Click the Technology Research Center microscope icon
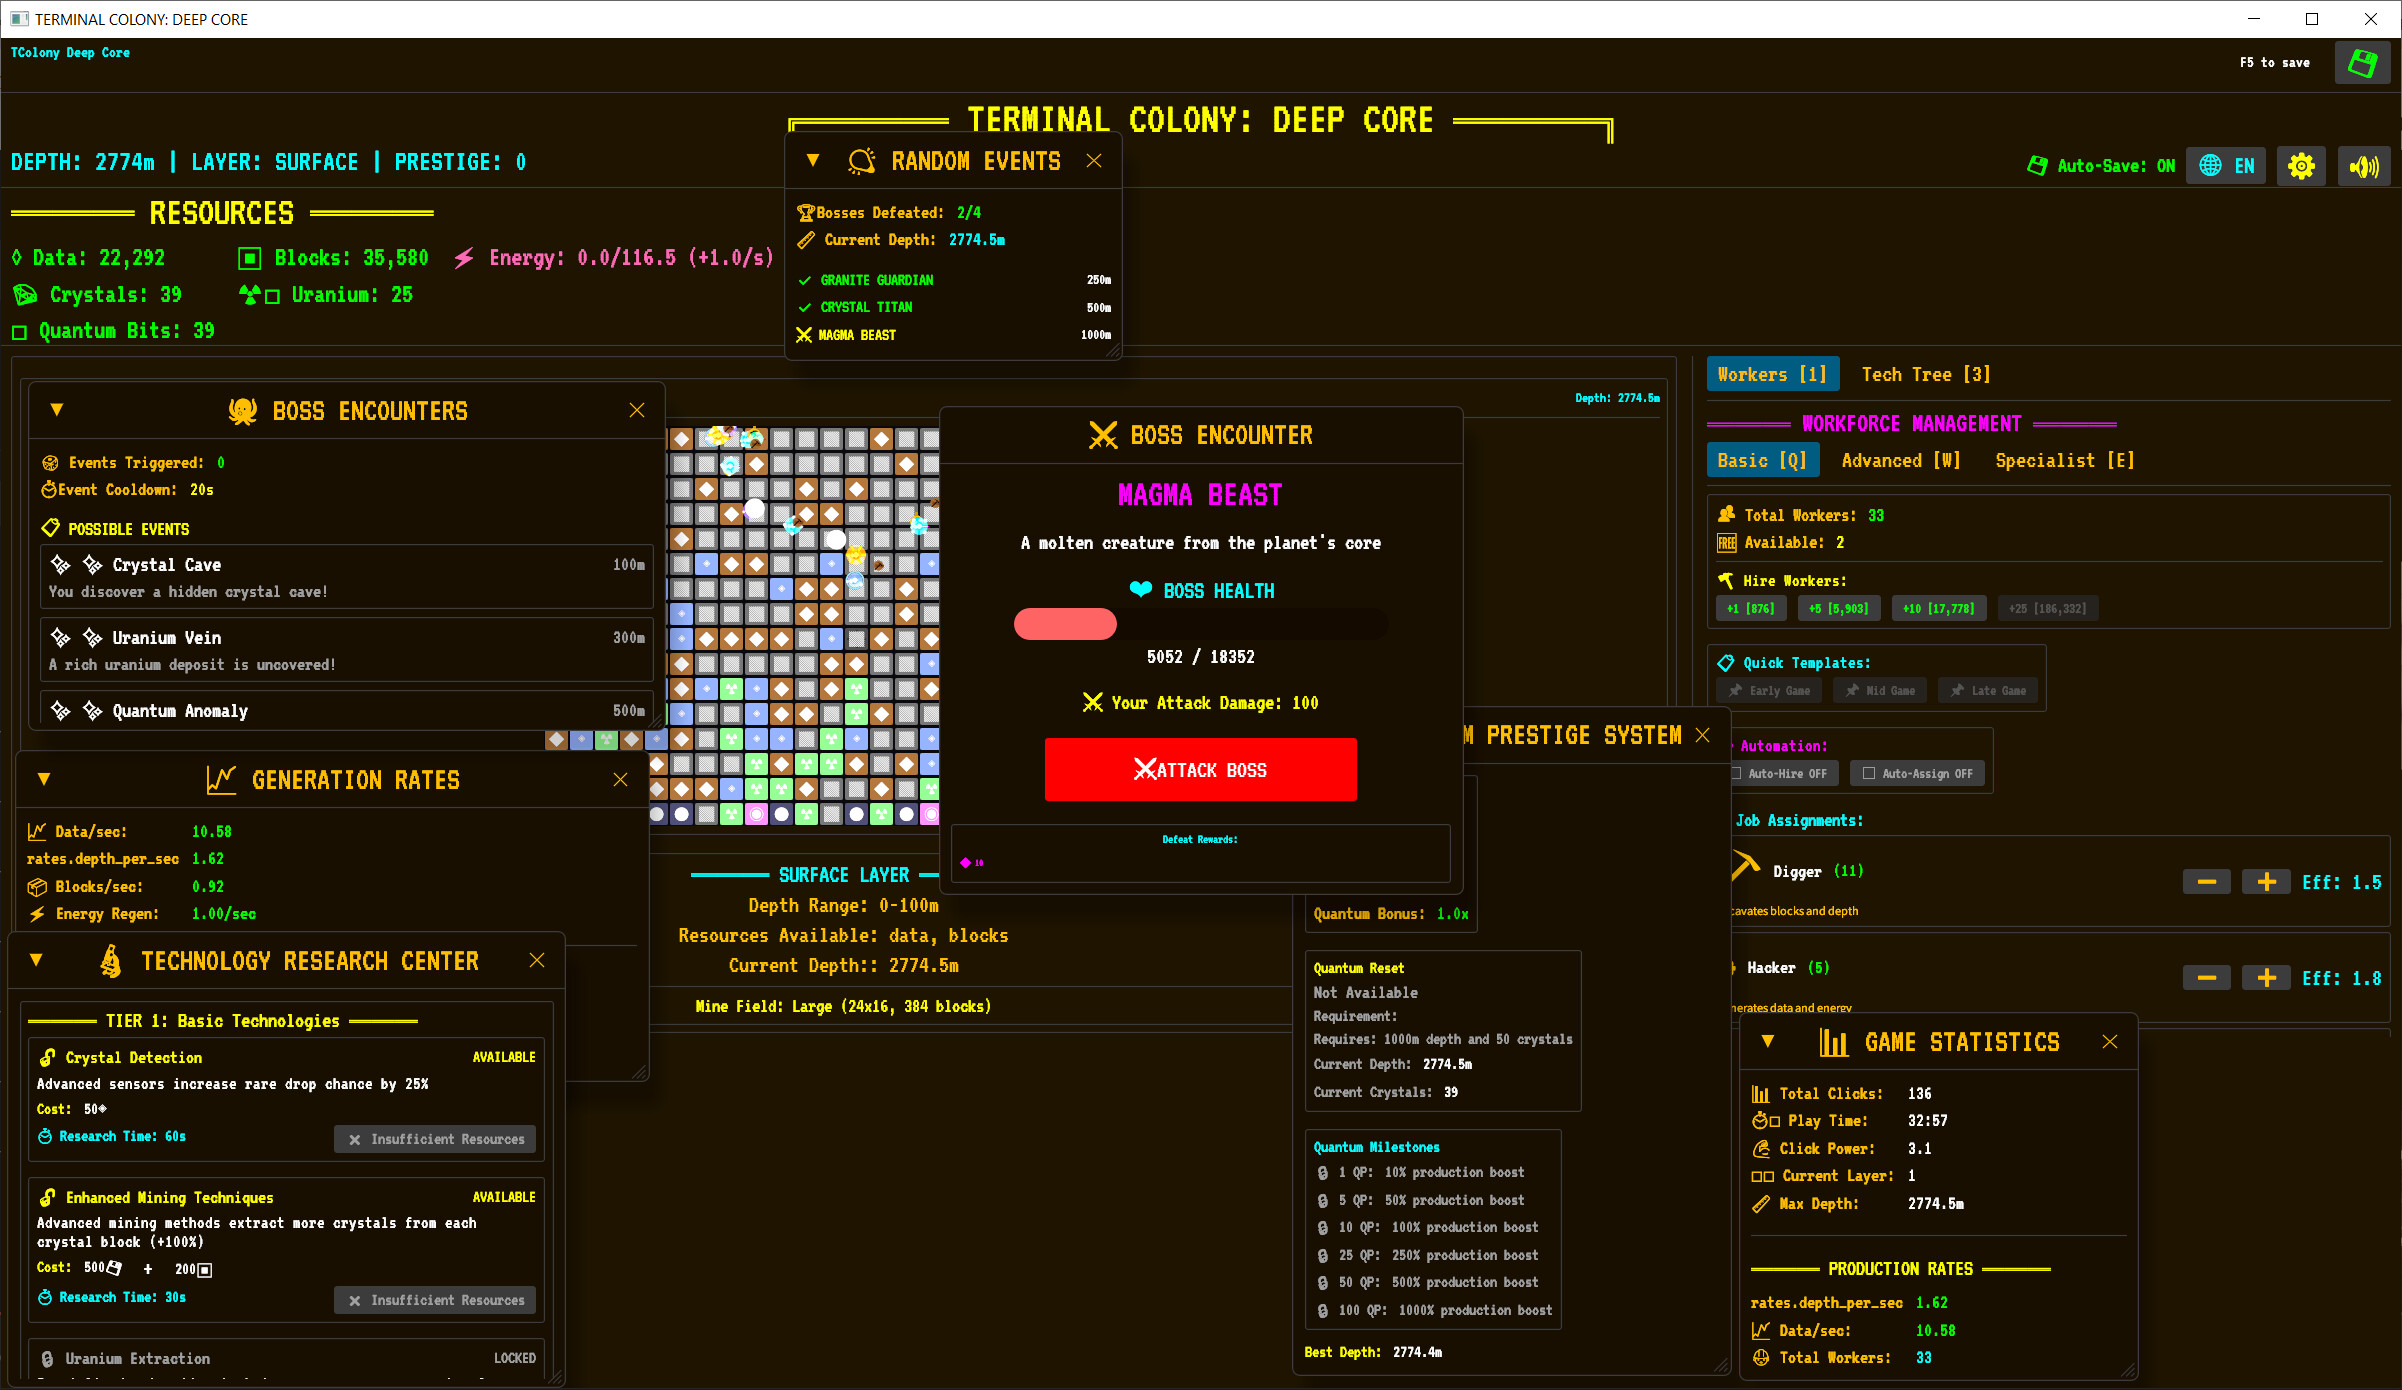 [110, 960]
